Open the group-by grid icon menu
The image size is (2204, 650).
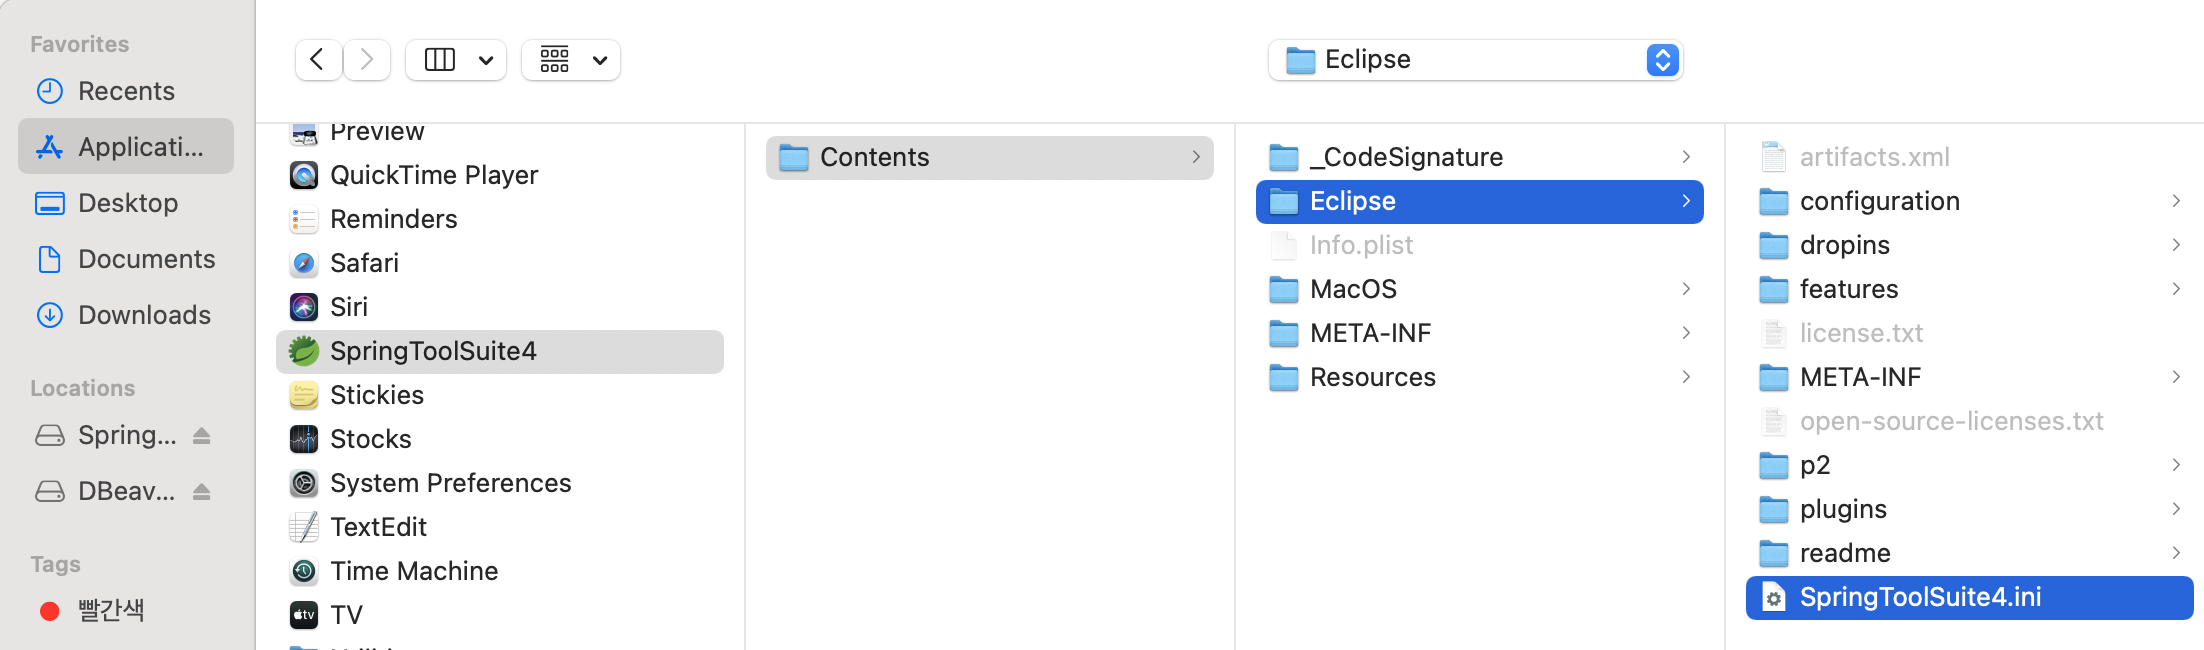tap(571, 60)
